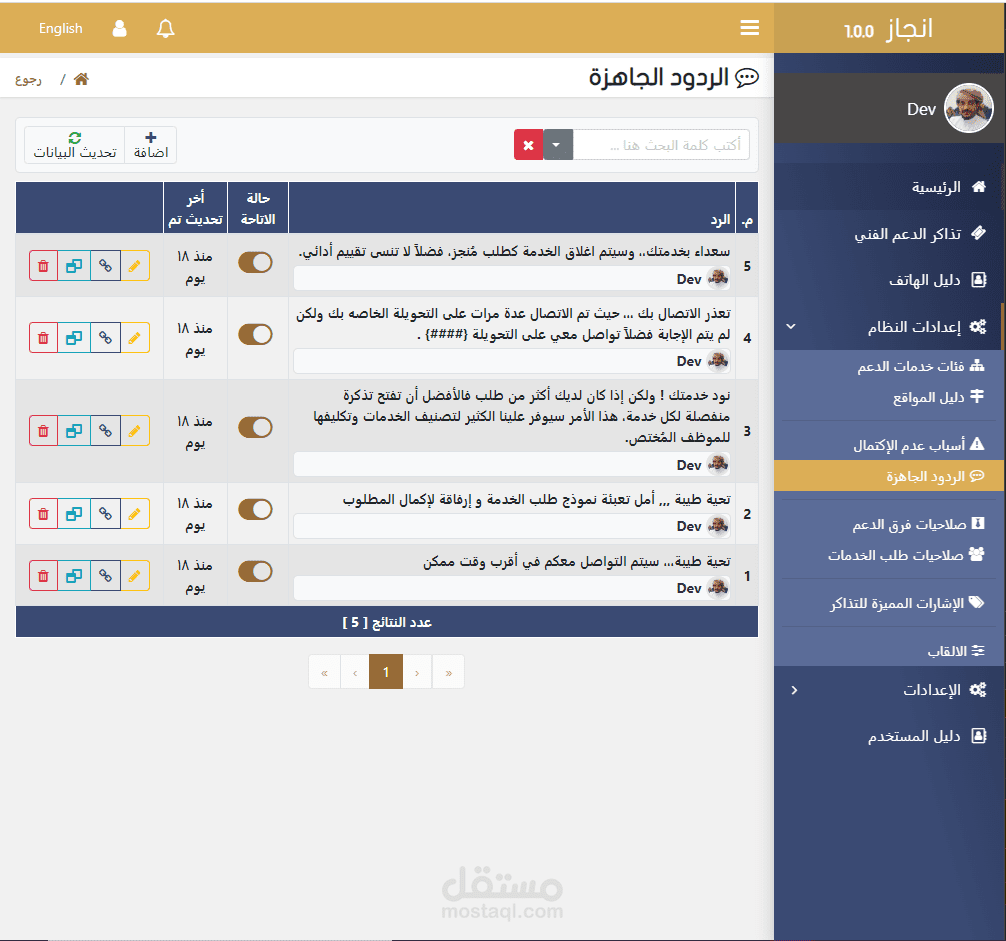This screenshot has height=941, width=1006.
Task: Delete reply number 2 trash icon
Action: point(43,514)
